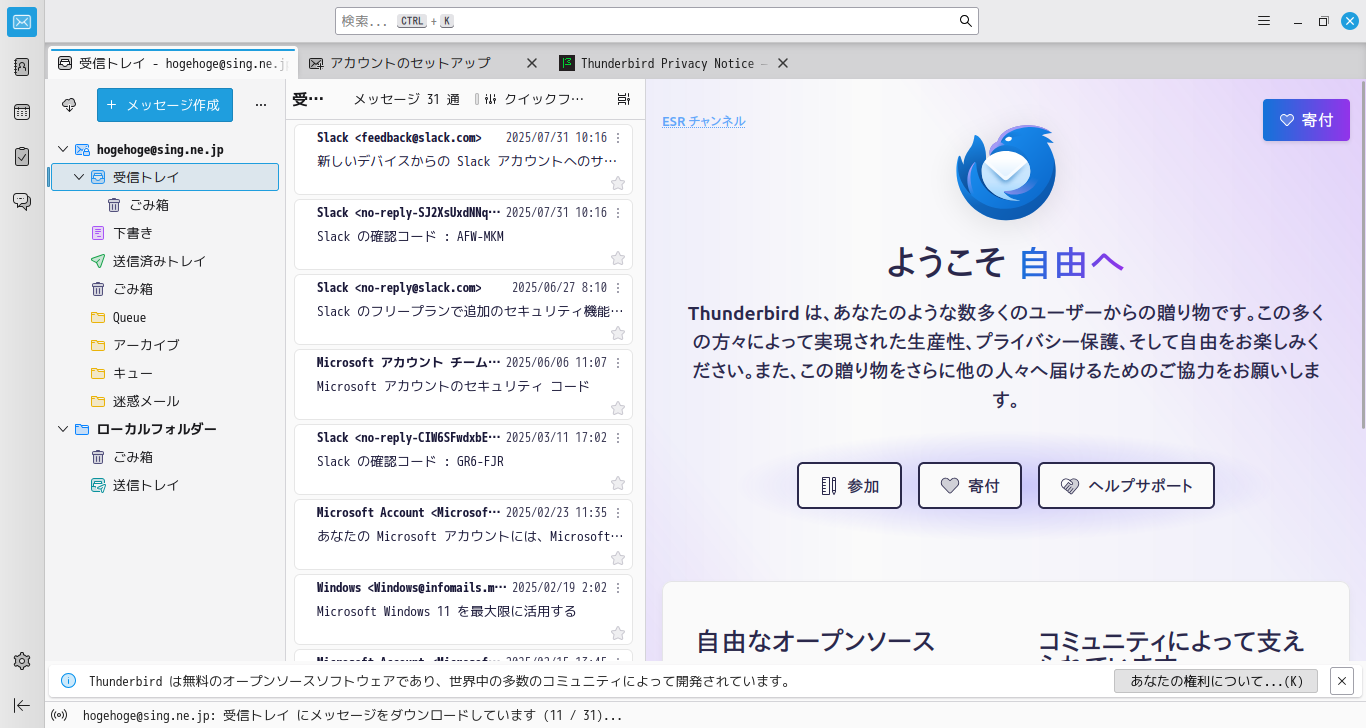The image size is (1366, 728).
Task: Collapse the hogehoge@sing.ne.jp account tree
Action: point(62,149)
